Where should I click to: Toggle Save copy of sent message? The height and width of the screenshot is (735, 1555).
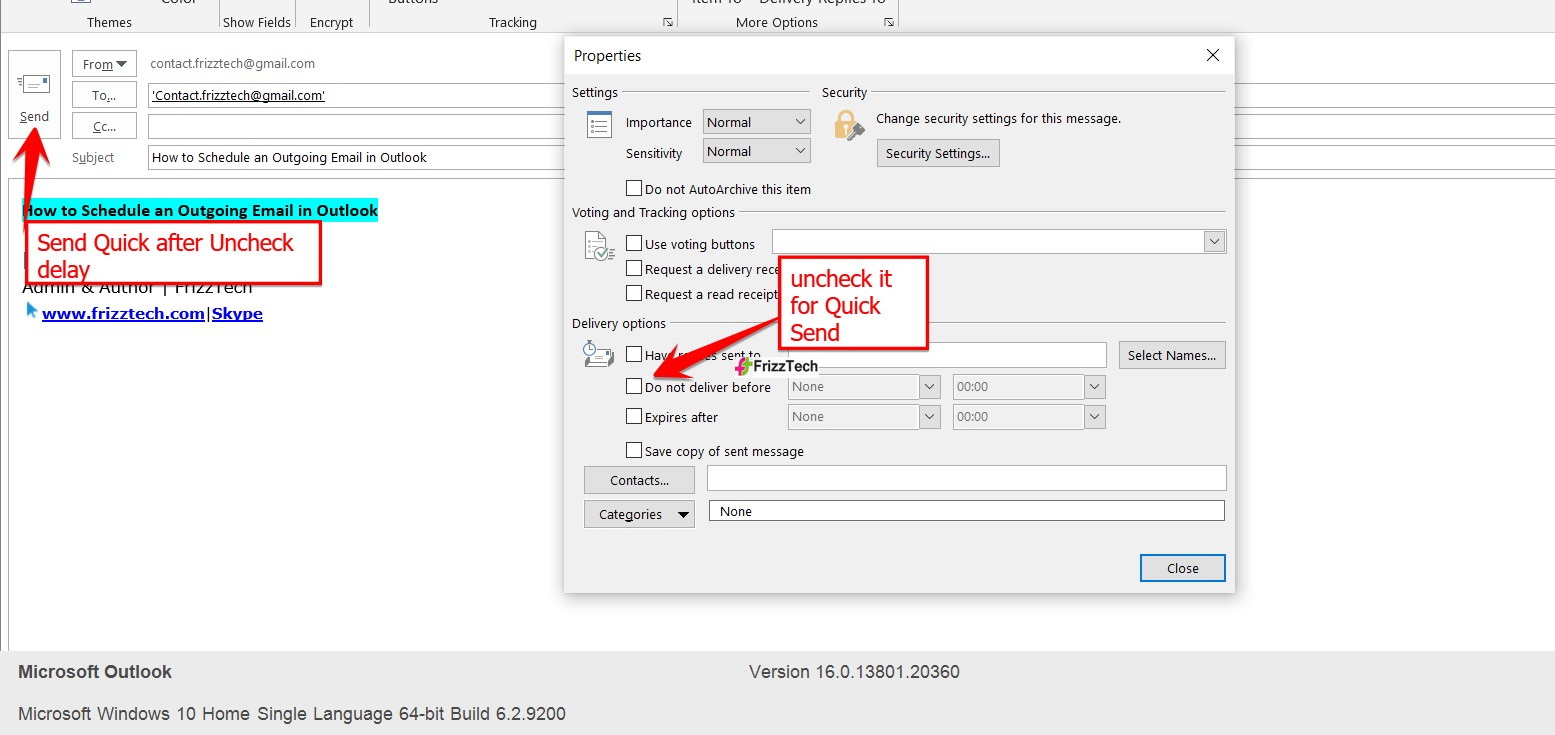(633, 450)
